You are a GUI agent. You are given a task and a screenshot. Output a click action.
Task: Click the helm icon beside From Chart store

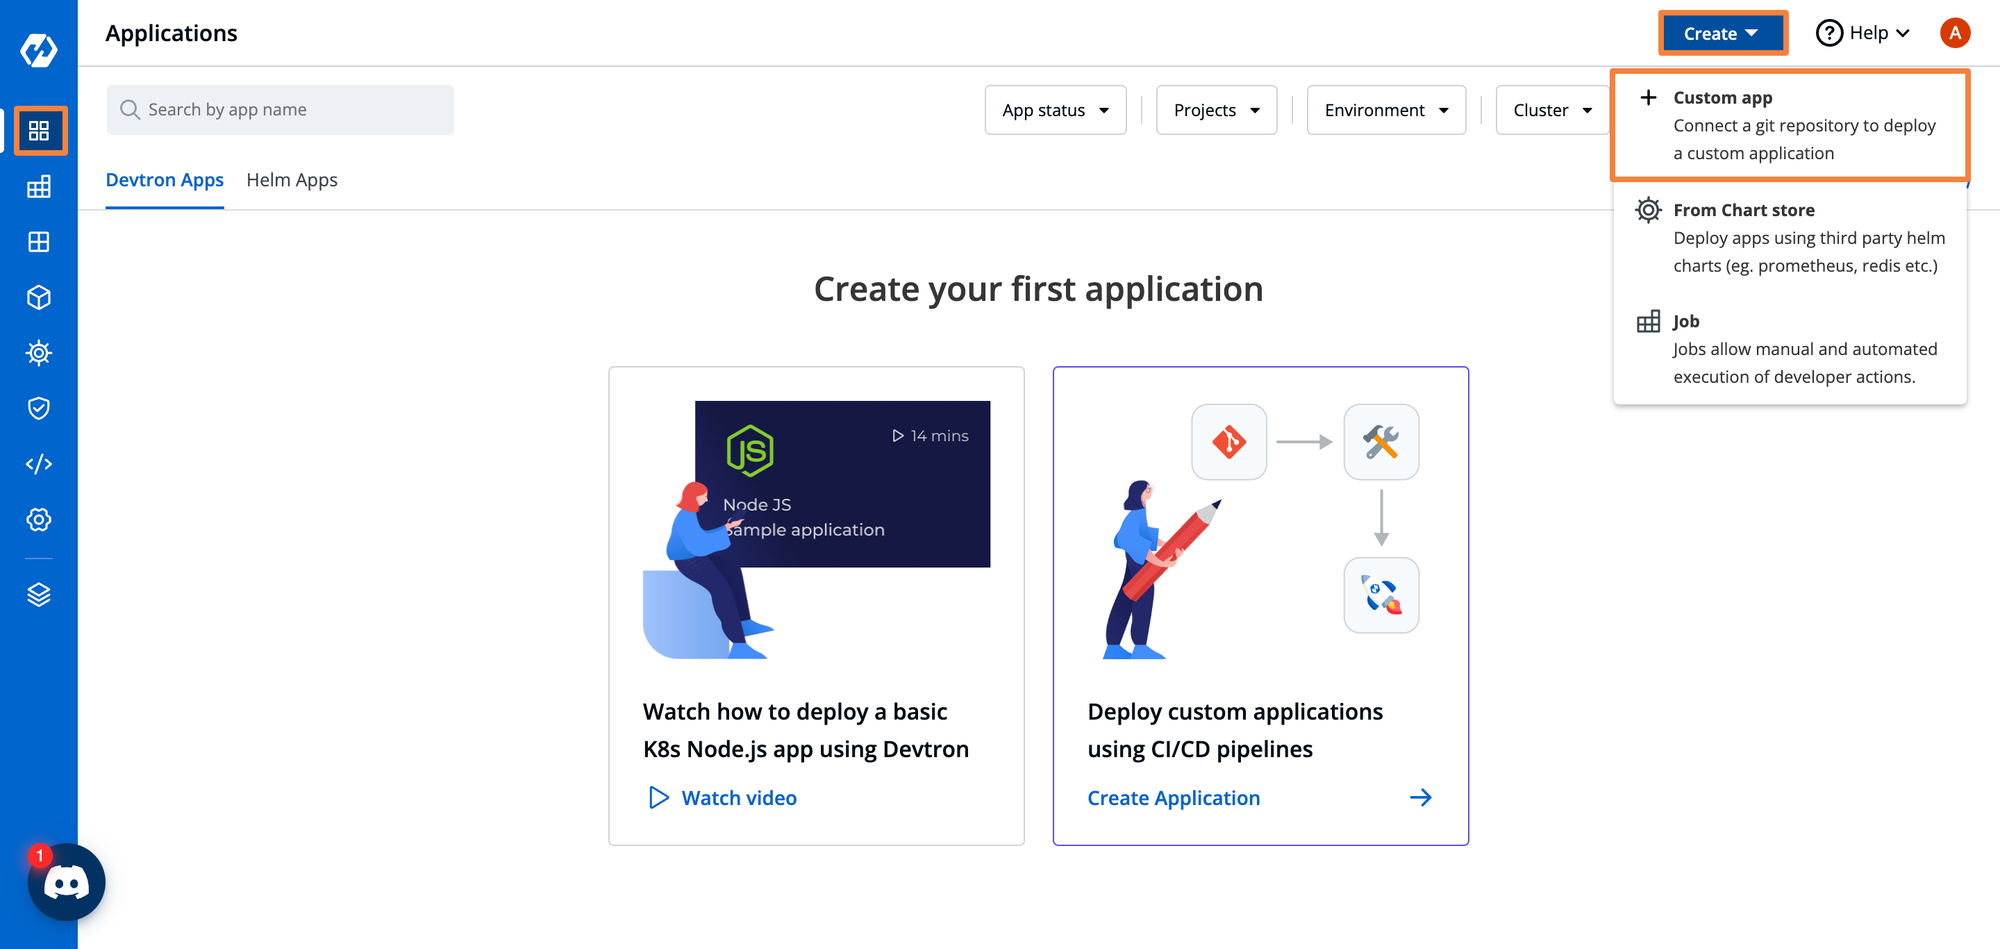[1648, 210]
